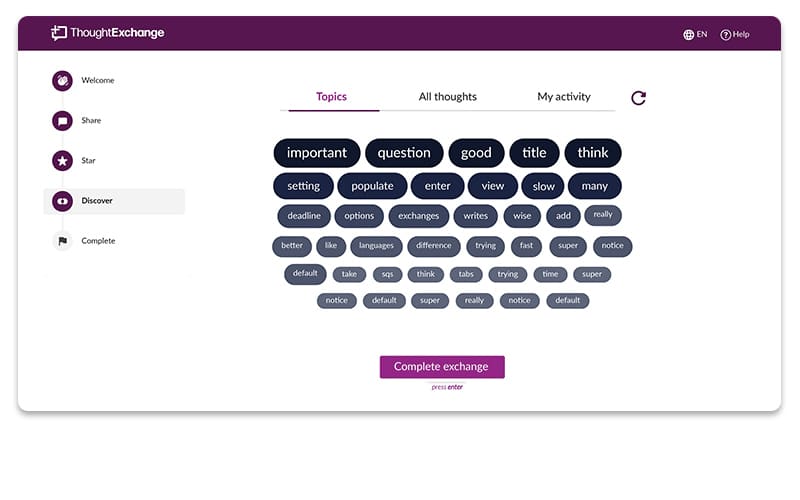Screen dimensions: 800x500
Task: Click the Welcome step icon
Action: (x=62, y=81)
